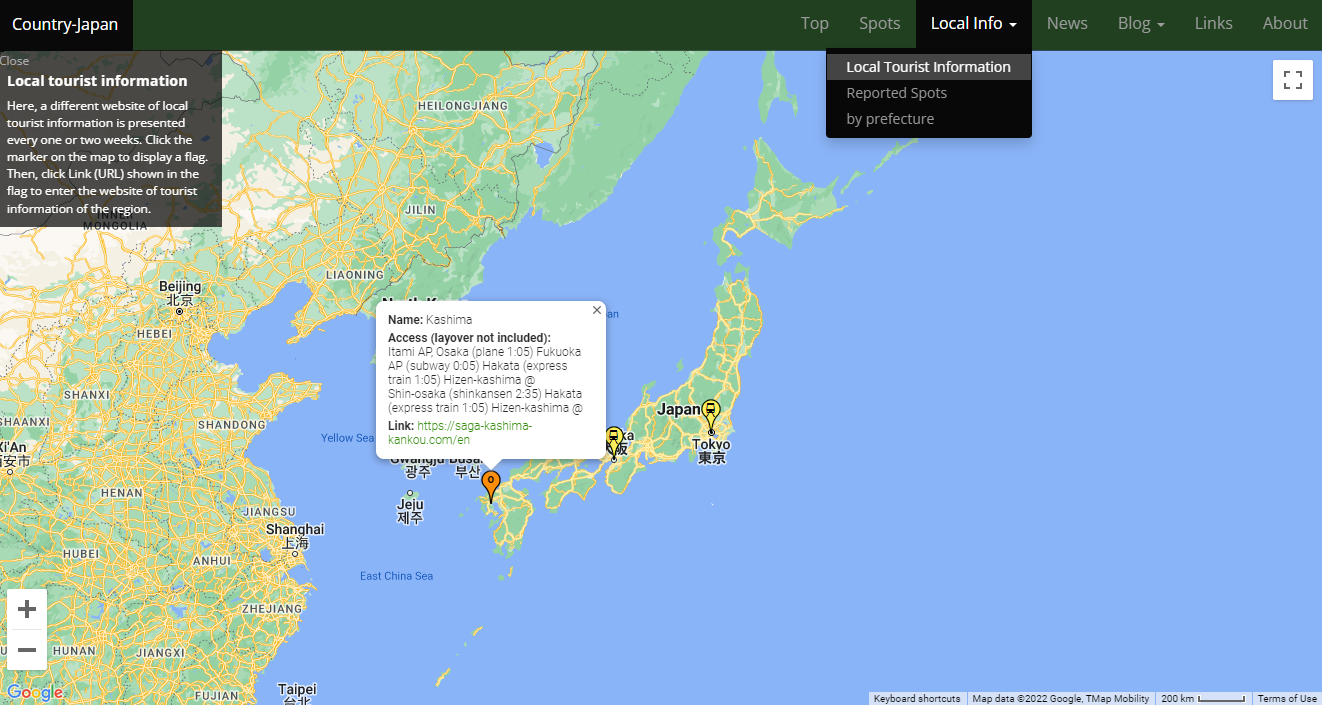Viewport: 1322px width, 705px height.
Task: Select the yellow train marker near Tokyo
Action: tap(710, 410)
